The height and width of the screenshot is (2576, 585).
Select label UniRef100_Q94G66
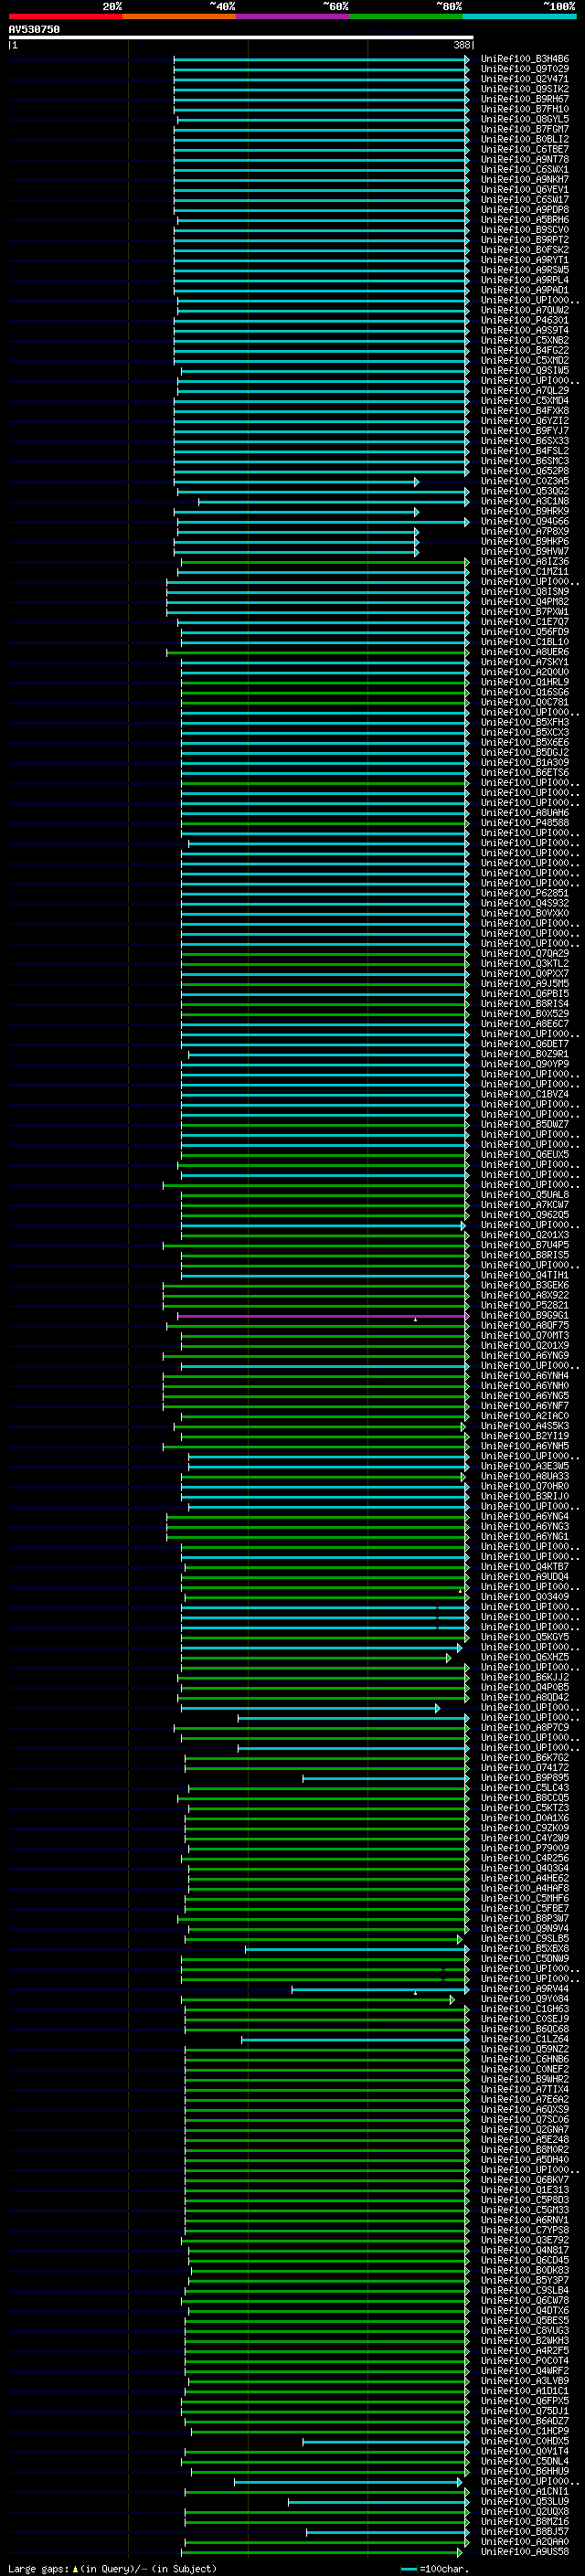pyautogui.click(x=525, y=522)
